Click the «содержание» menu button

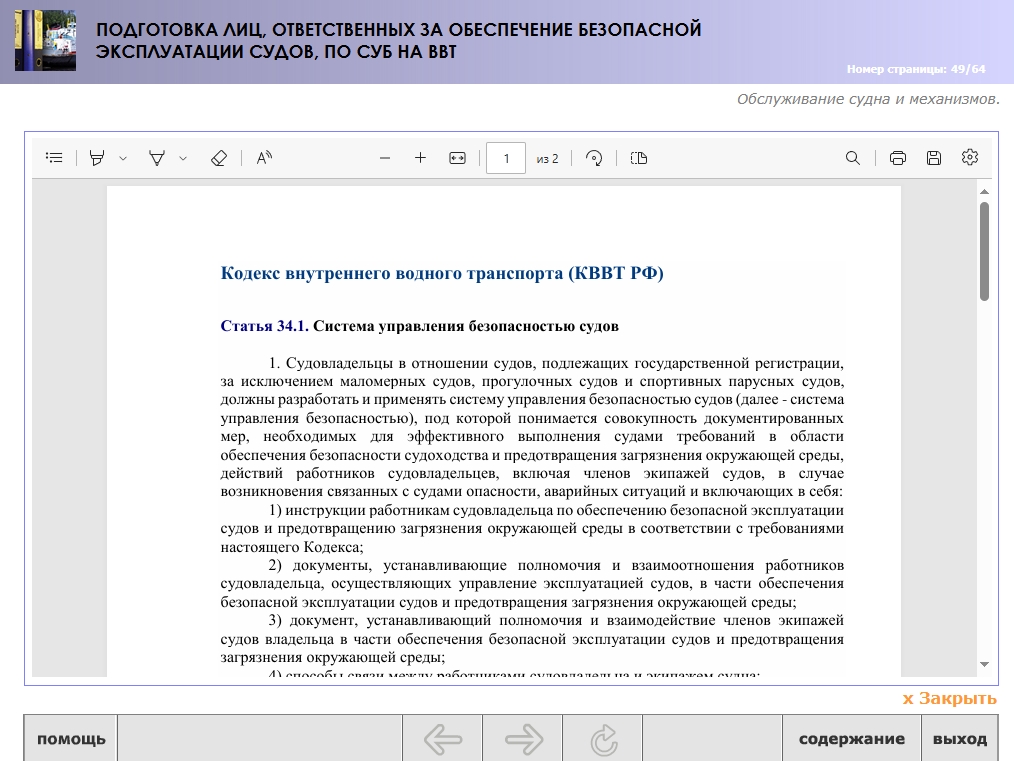point(851,740)
